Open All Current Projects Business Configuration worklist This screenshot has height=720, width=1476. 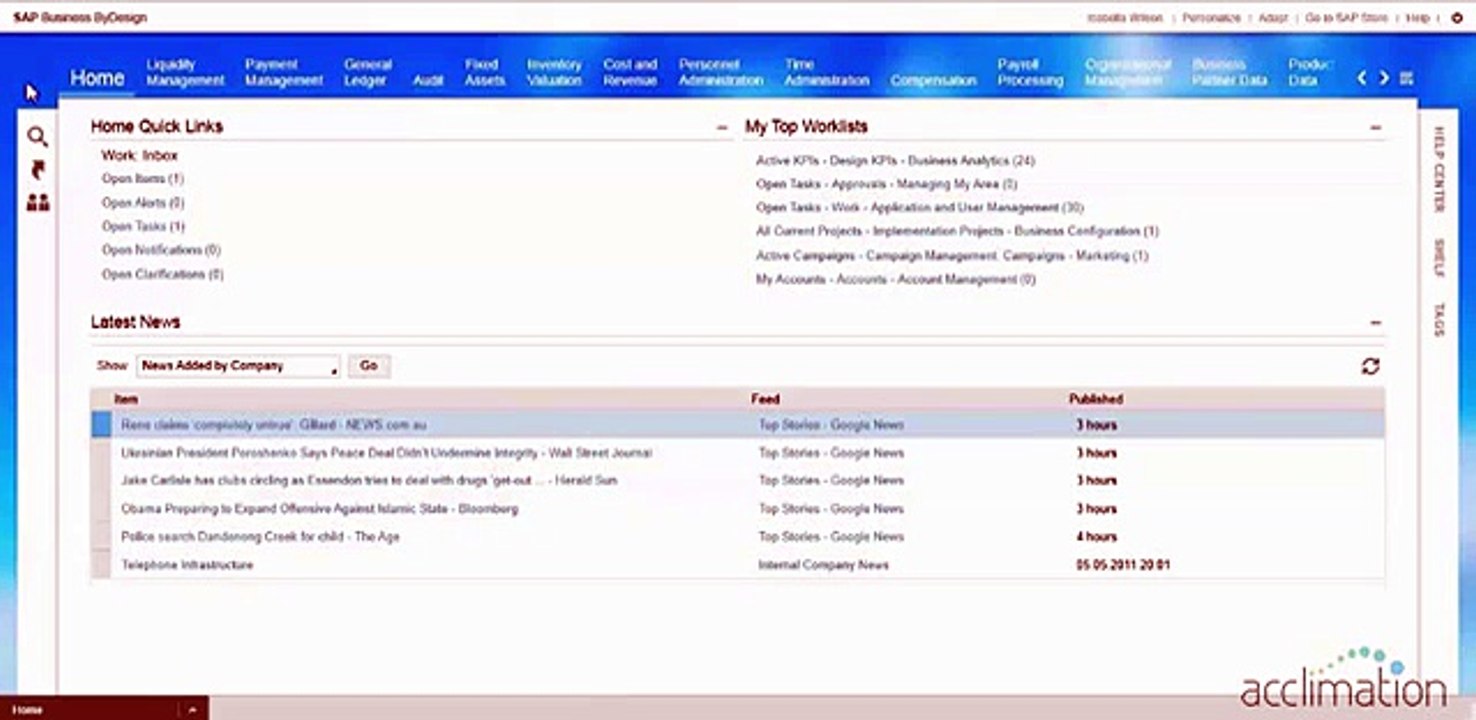pyautogui.click(x=957, y=232)
